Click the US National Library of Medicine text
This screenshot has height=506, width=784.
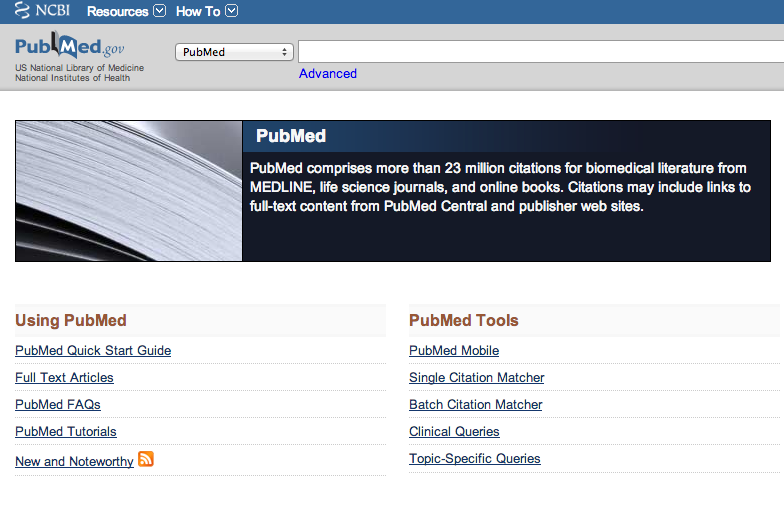tap(80, 68)
